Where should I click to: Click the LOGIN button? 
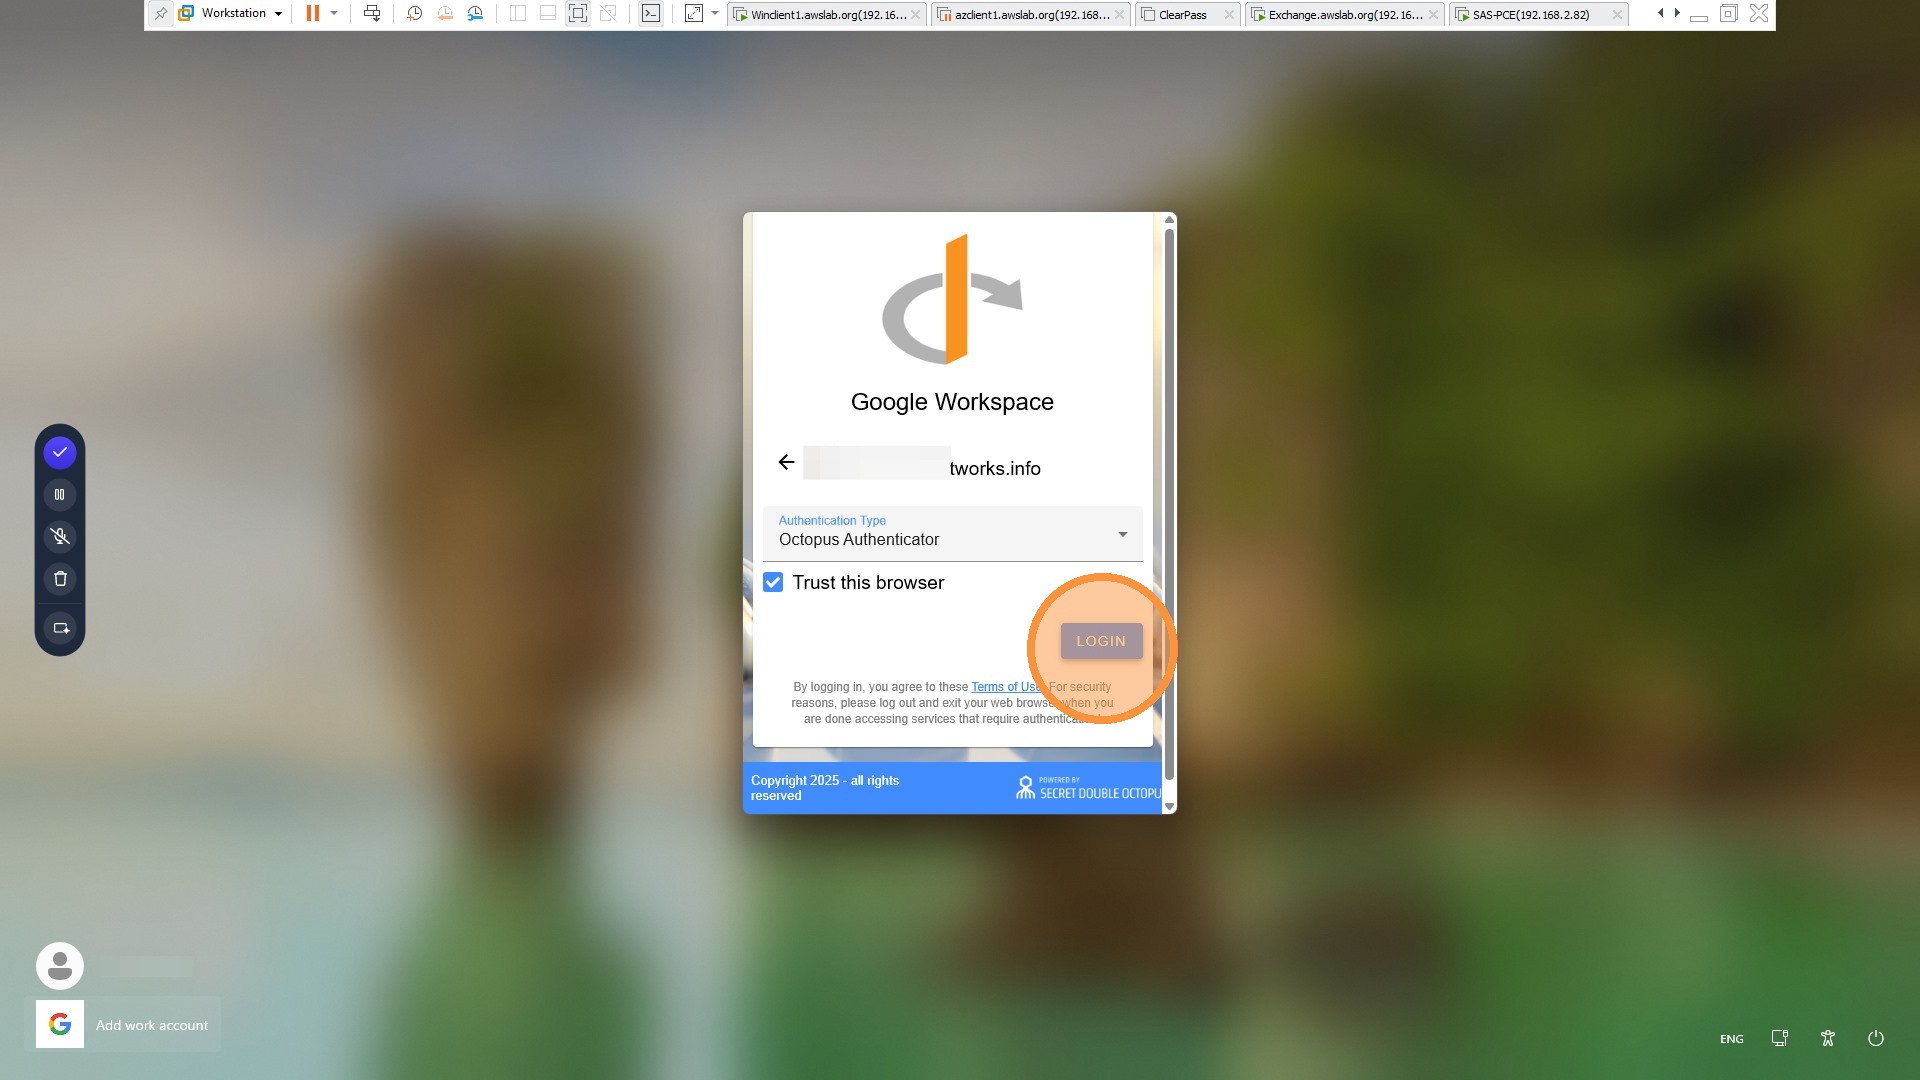click(1101, 641)
